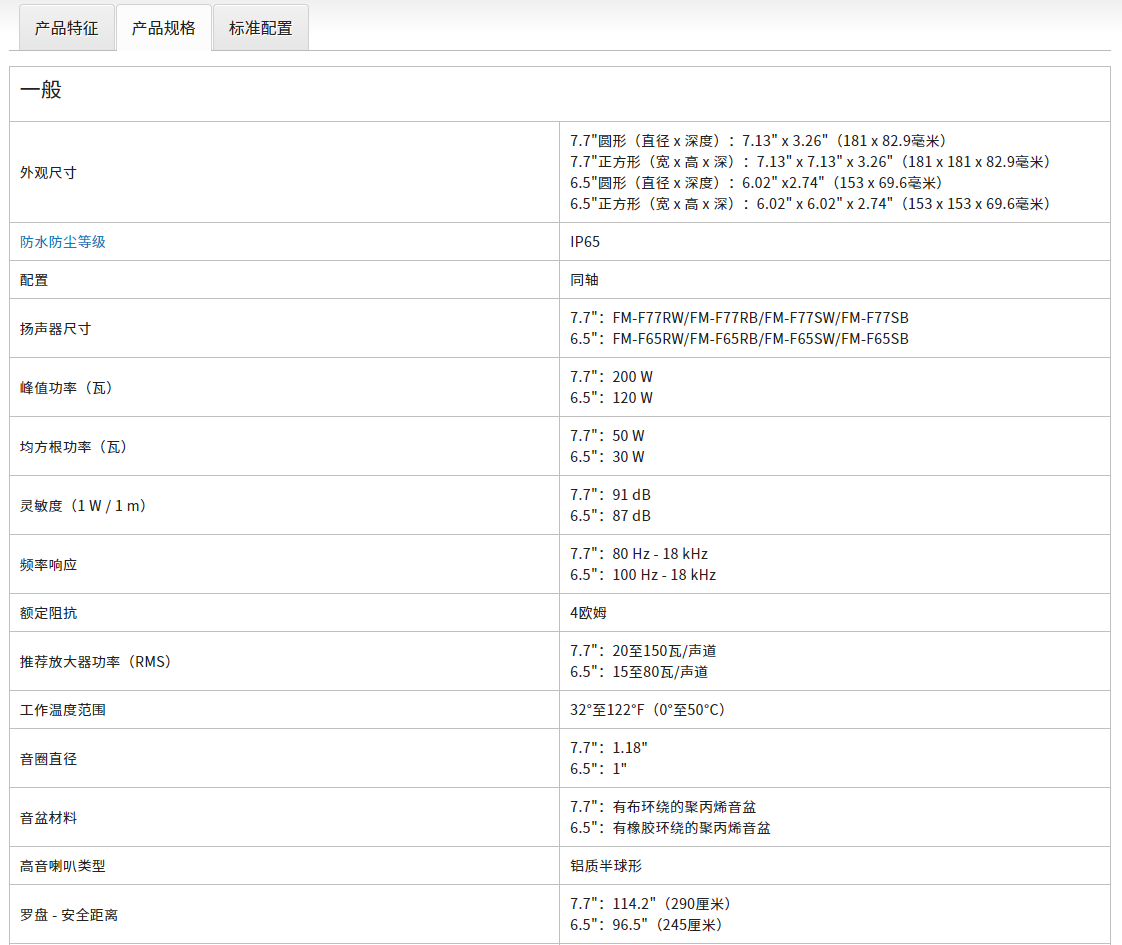Click the 推荐放大器功率（RMS） label

95,661
